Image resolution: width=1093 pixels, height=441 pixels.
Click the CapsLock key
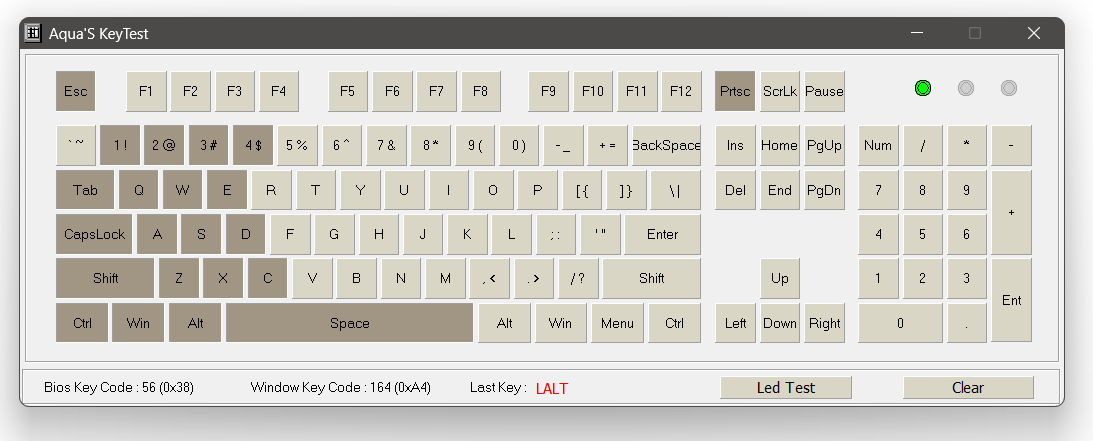pyautogui.click(x=94, y=234)
